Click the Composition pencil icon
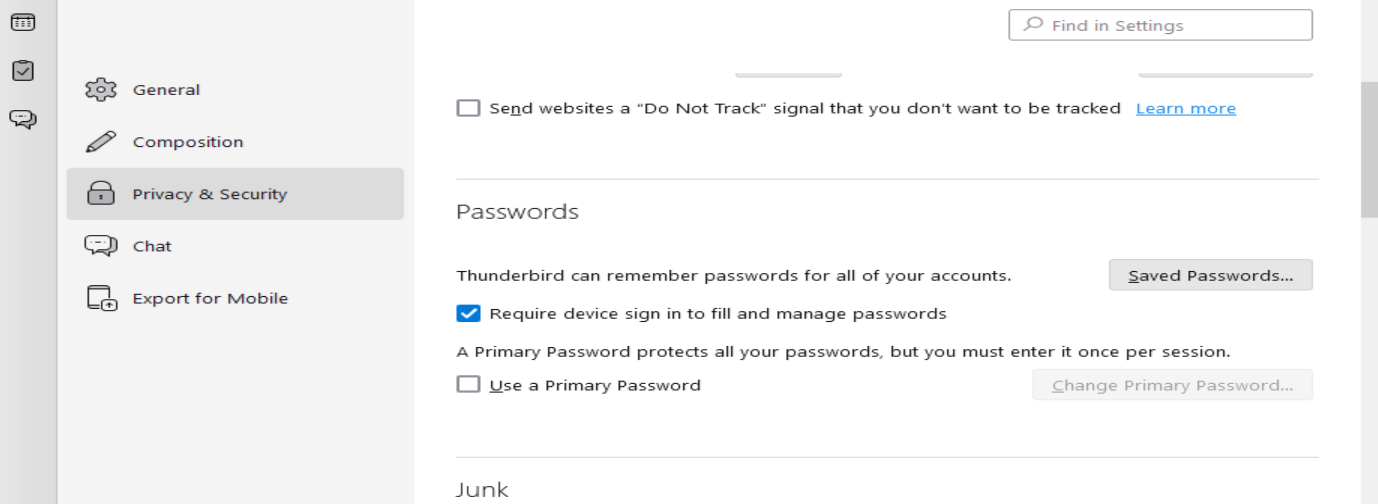This screenshot has height=504, width=1378. point(101,142)
